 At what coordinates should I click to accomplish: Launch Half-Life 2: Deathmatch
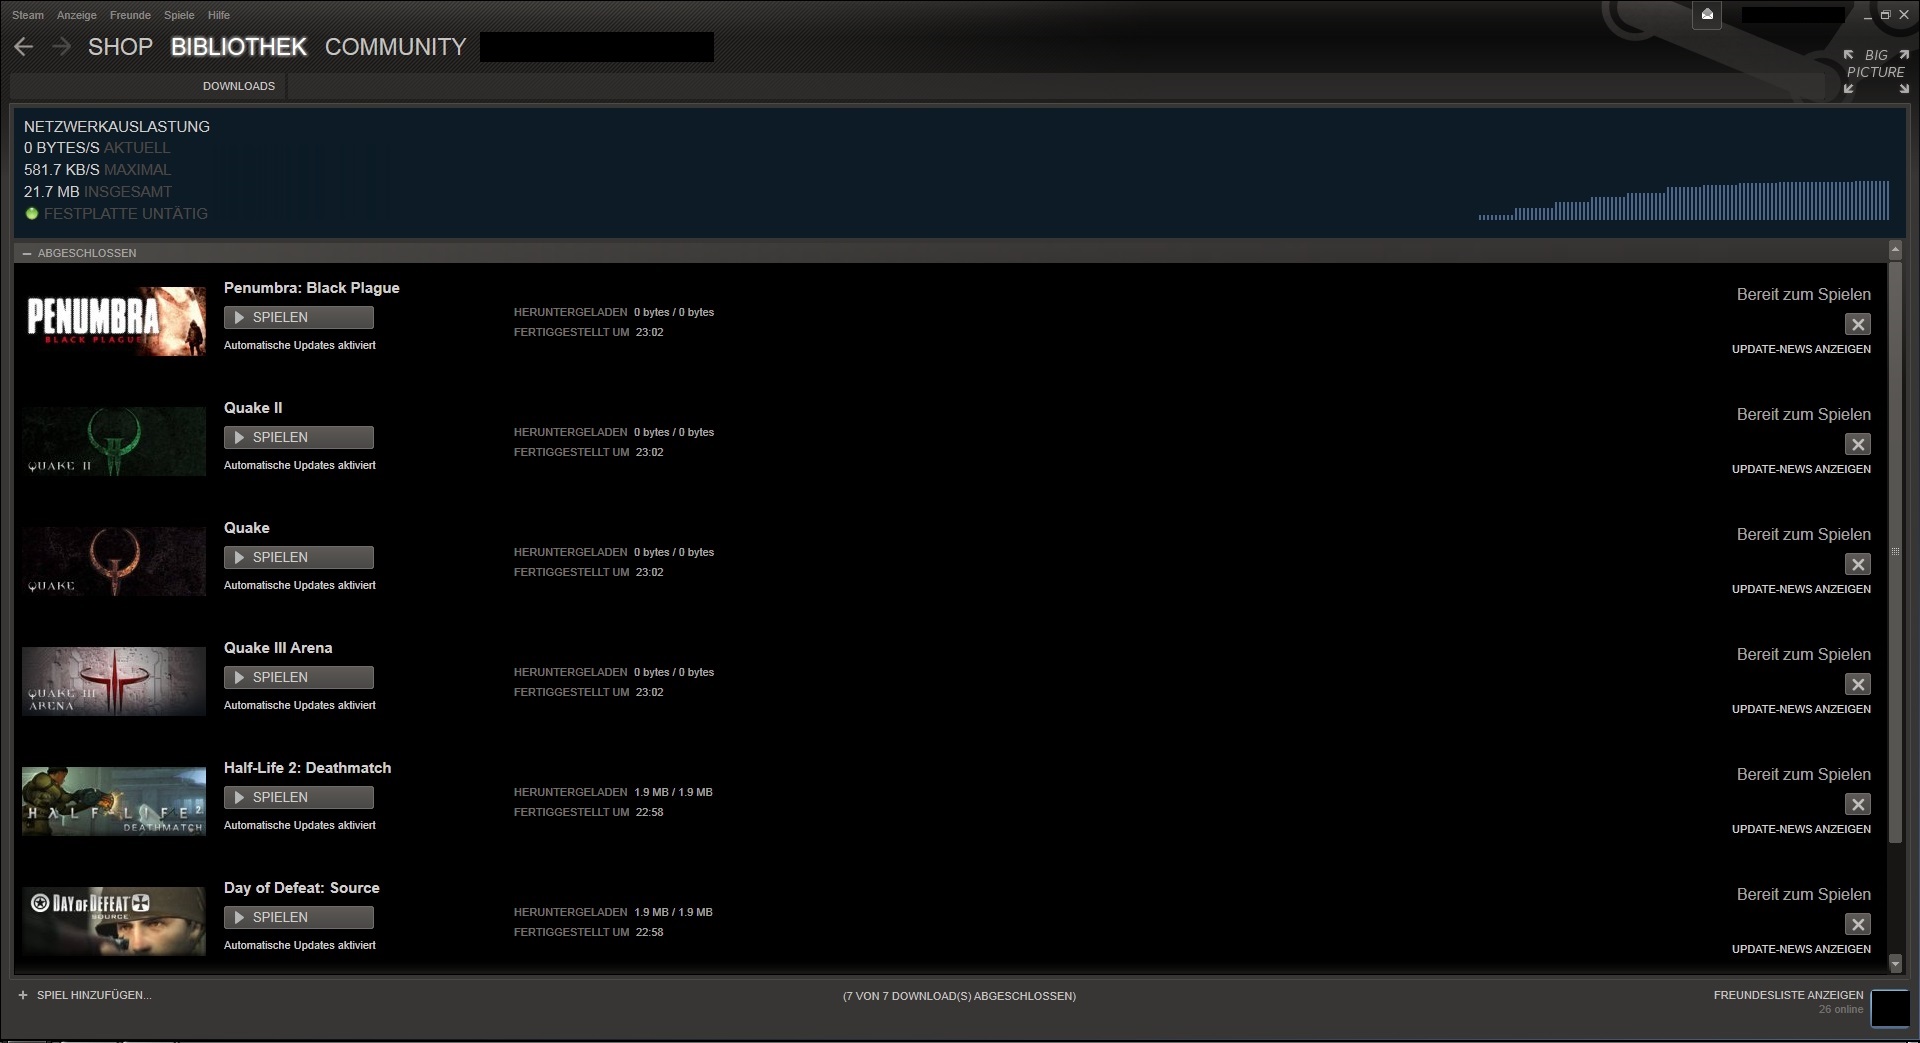tap(299, 797)
